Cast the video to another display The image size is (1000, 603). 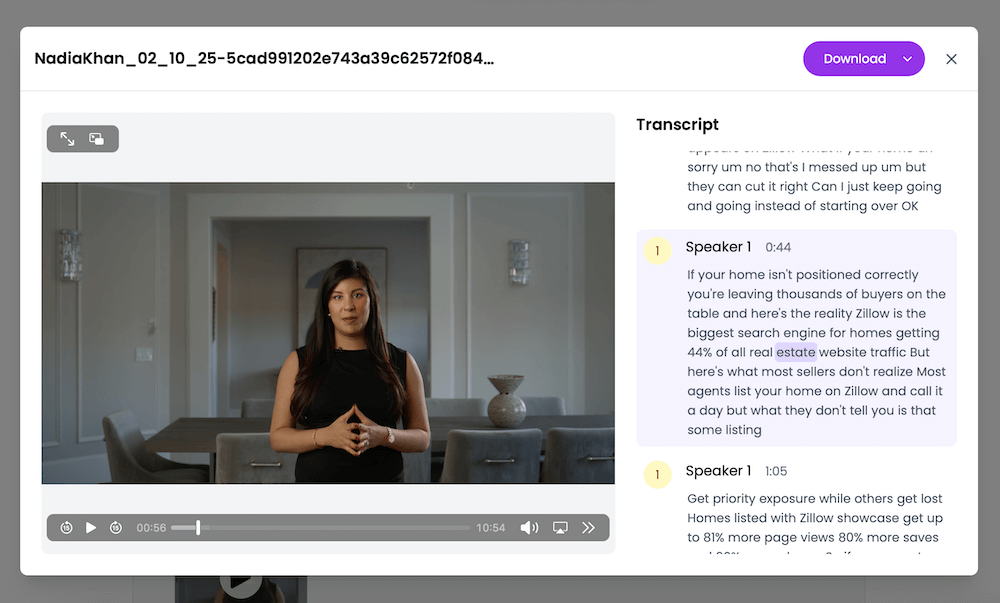click(560, 527)
